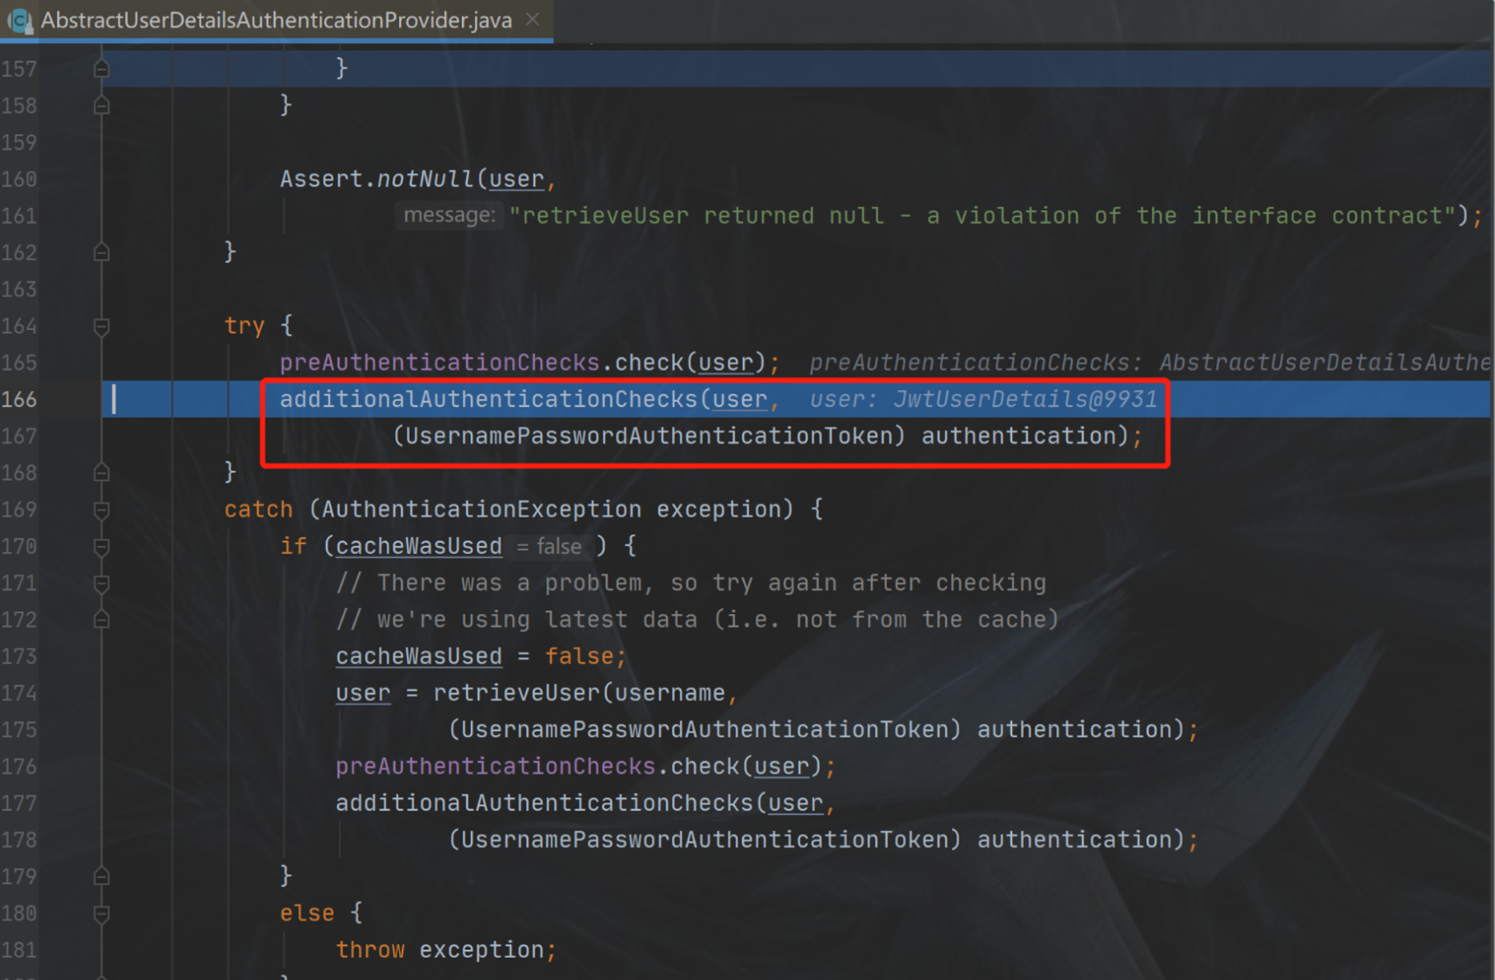
Task: Click the "message:" parameter hint on line 161
Action: point(448,215)
